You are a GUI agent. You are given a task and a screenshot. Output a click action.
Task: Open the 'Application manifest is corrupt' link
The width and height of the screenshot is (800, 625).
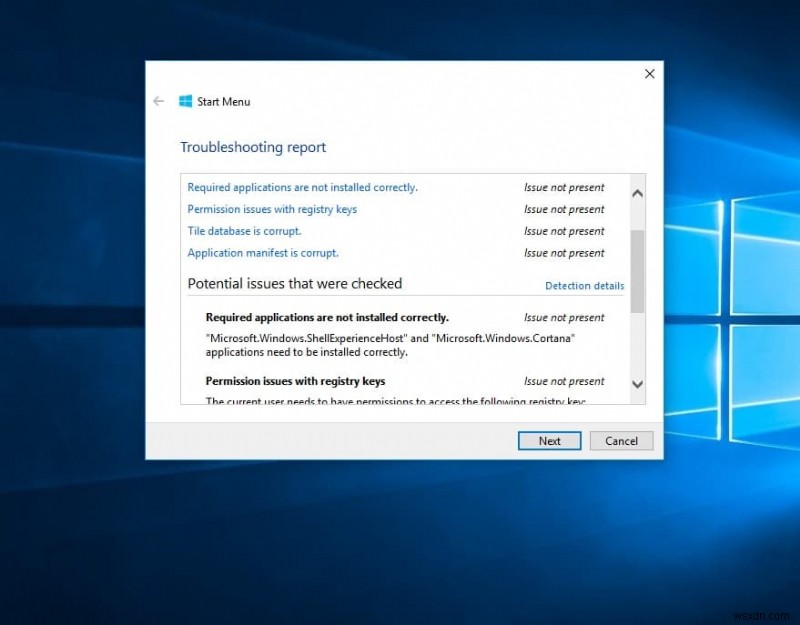(x=262, y=252)
